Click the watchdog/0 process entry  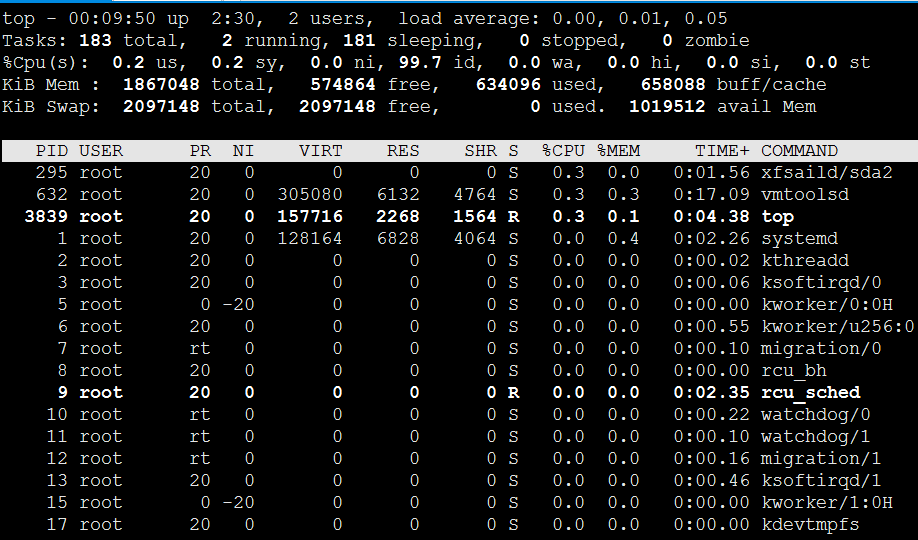(816, 415)
